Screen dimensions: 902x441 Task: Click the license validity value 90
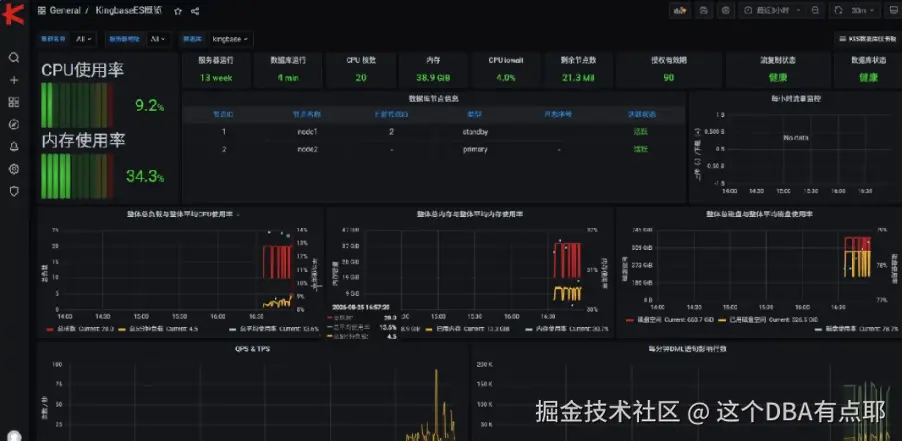pos(668,78)
